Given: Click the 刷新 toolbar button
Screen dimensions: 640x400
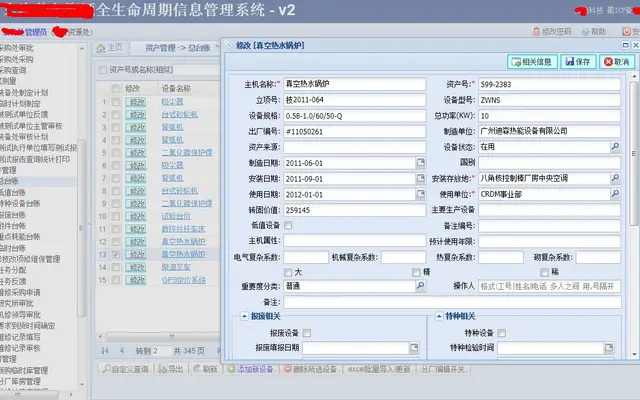Looking at the screenshot, I should pos(205,369).
